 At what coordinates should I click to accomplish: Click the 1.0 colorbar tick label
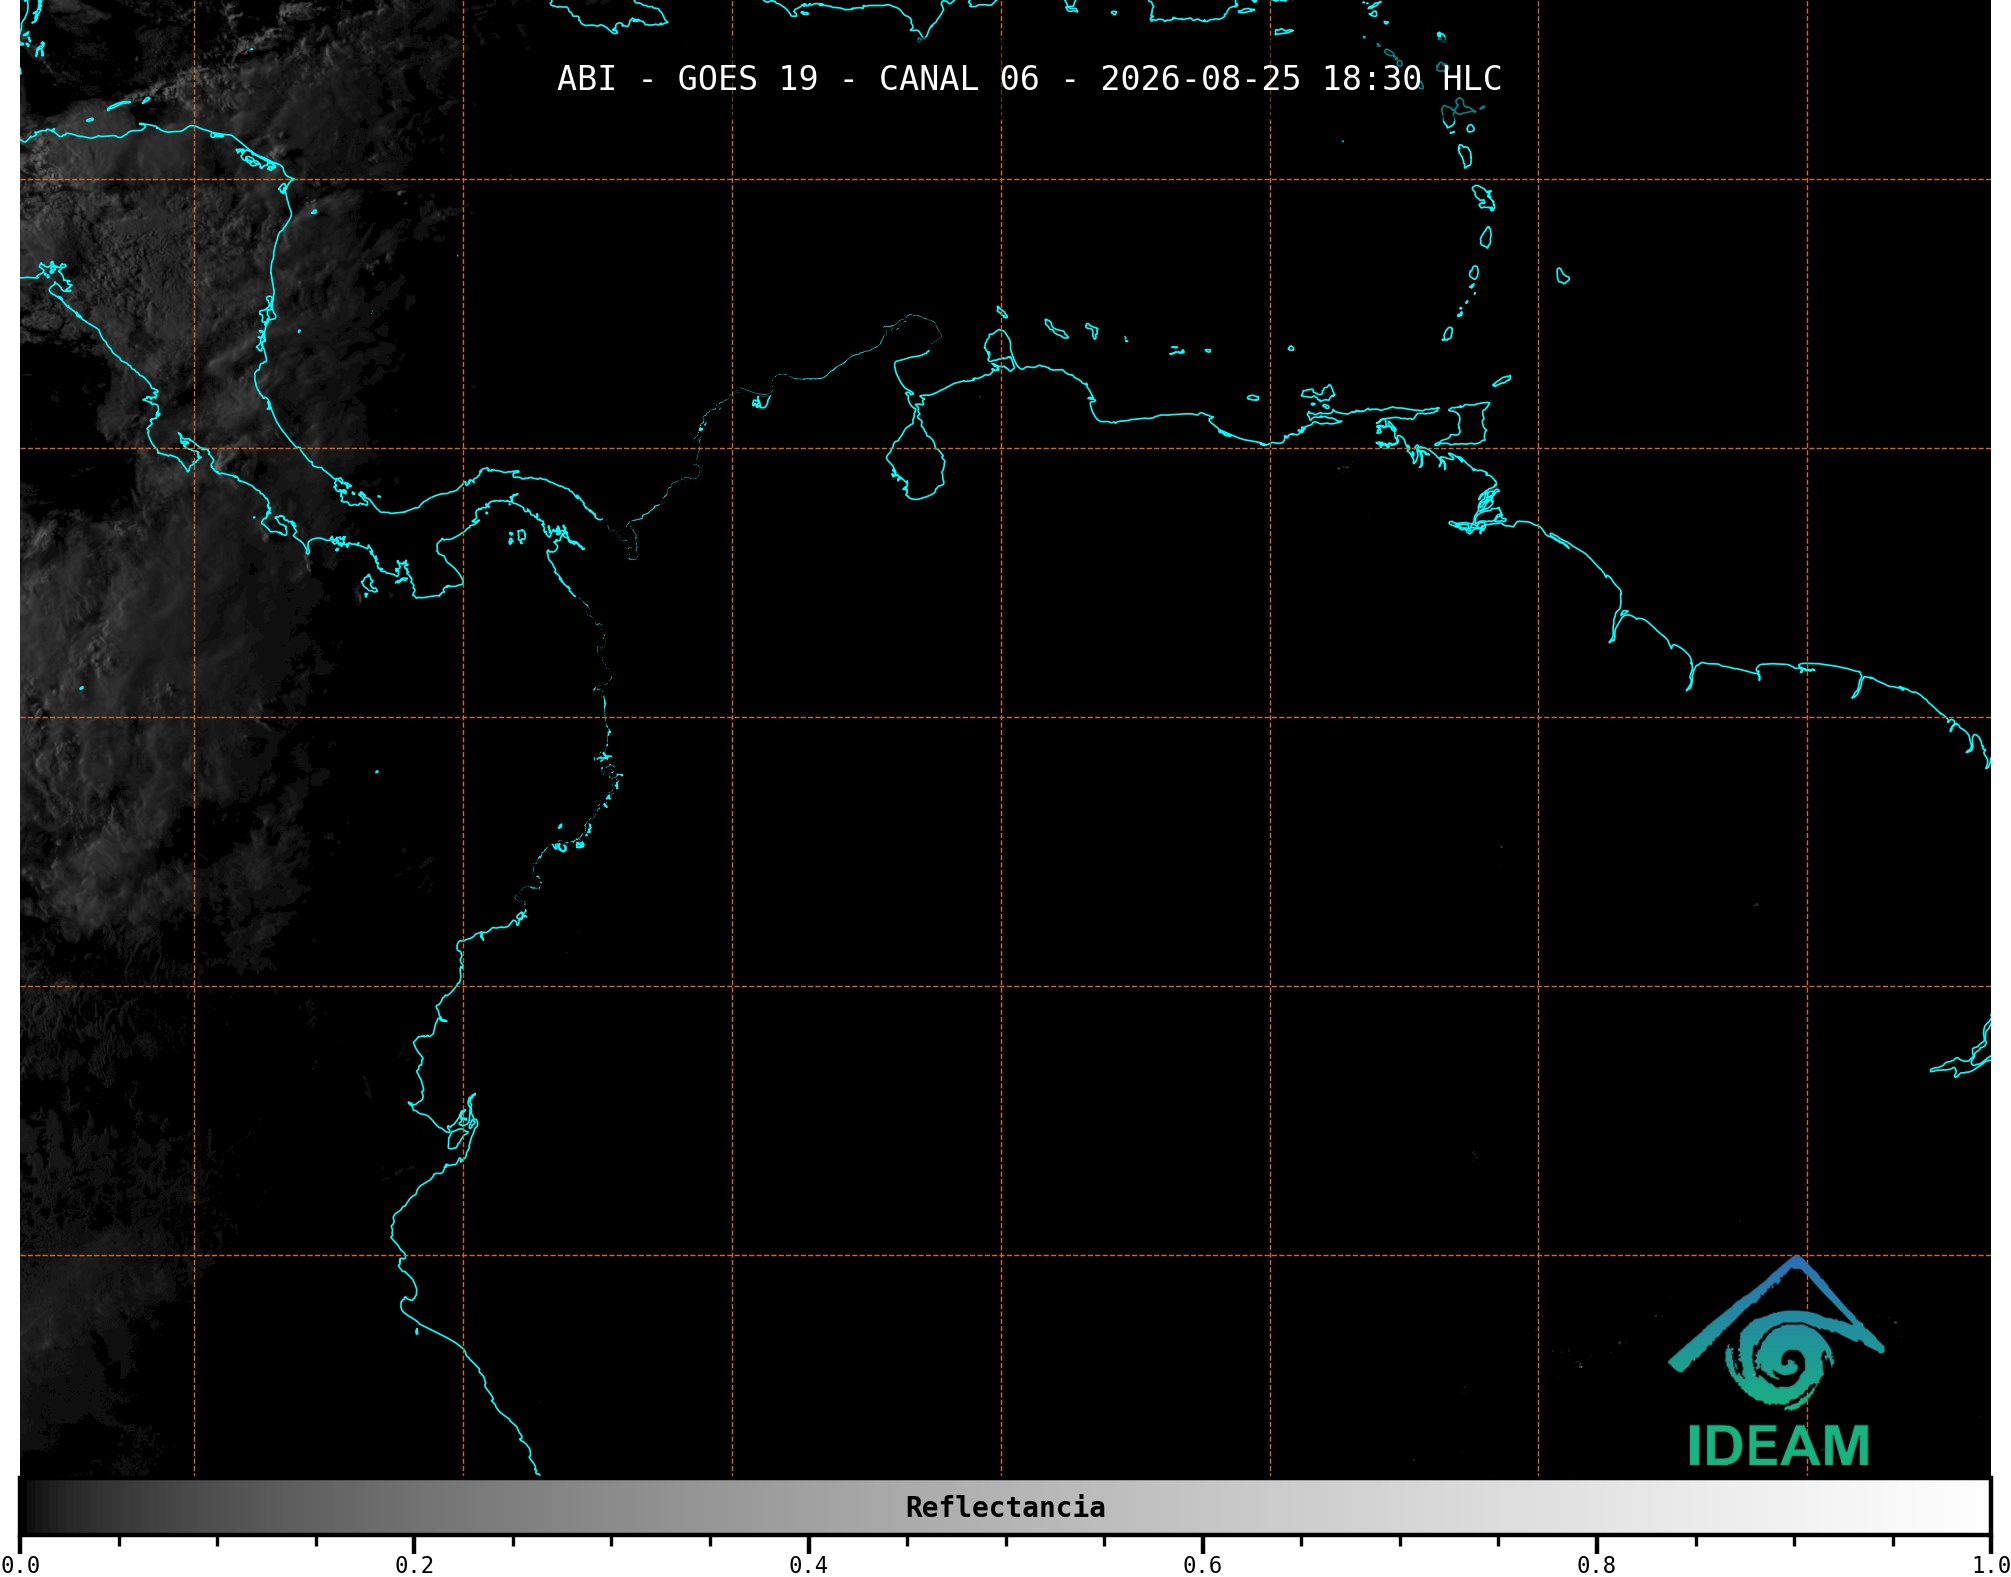click(1990, 1565)
